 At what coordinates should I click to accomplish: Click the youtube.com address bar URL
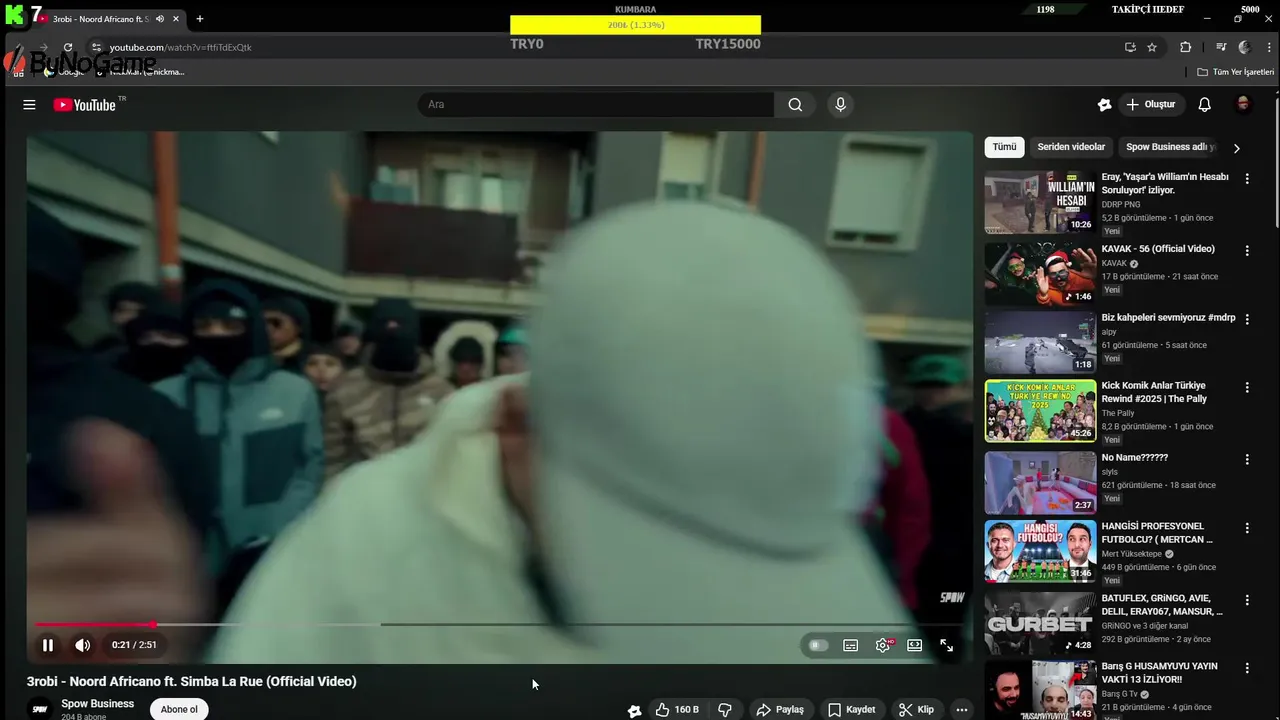[181, 47]
